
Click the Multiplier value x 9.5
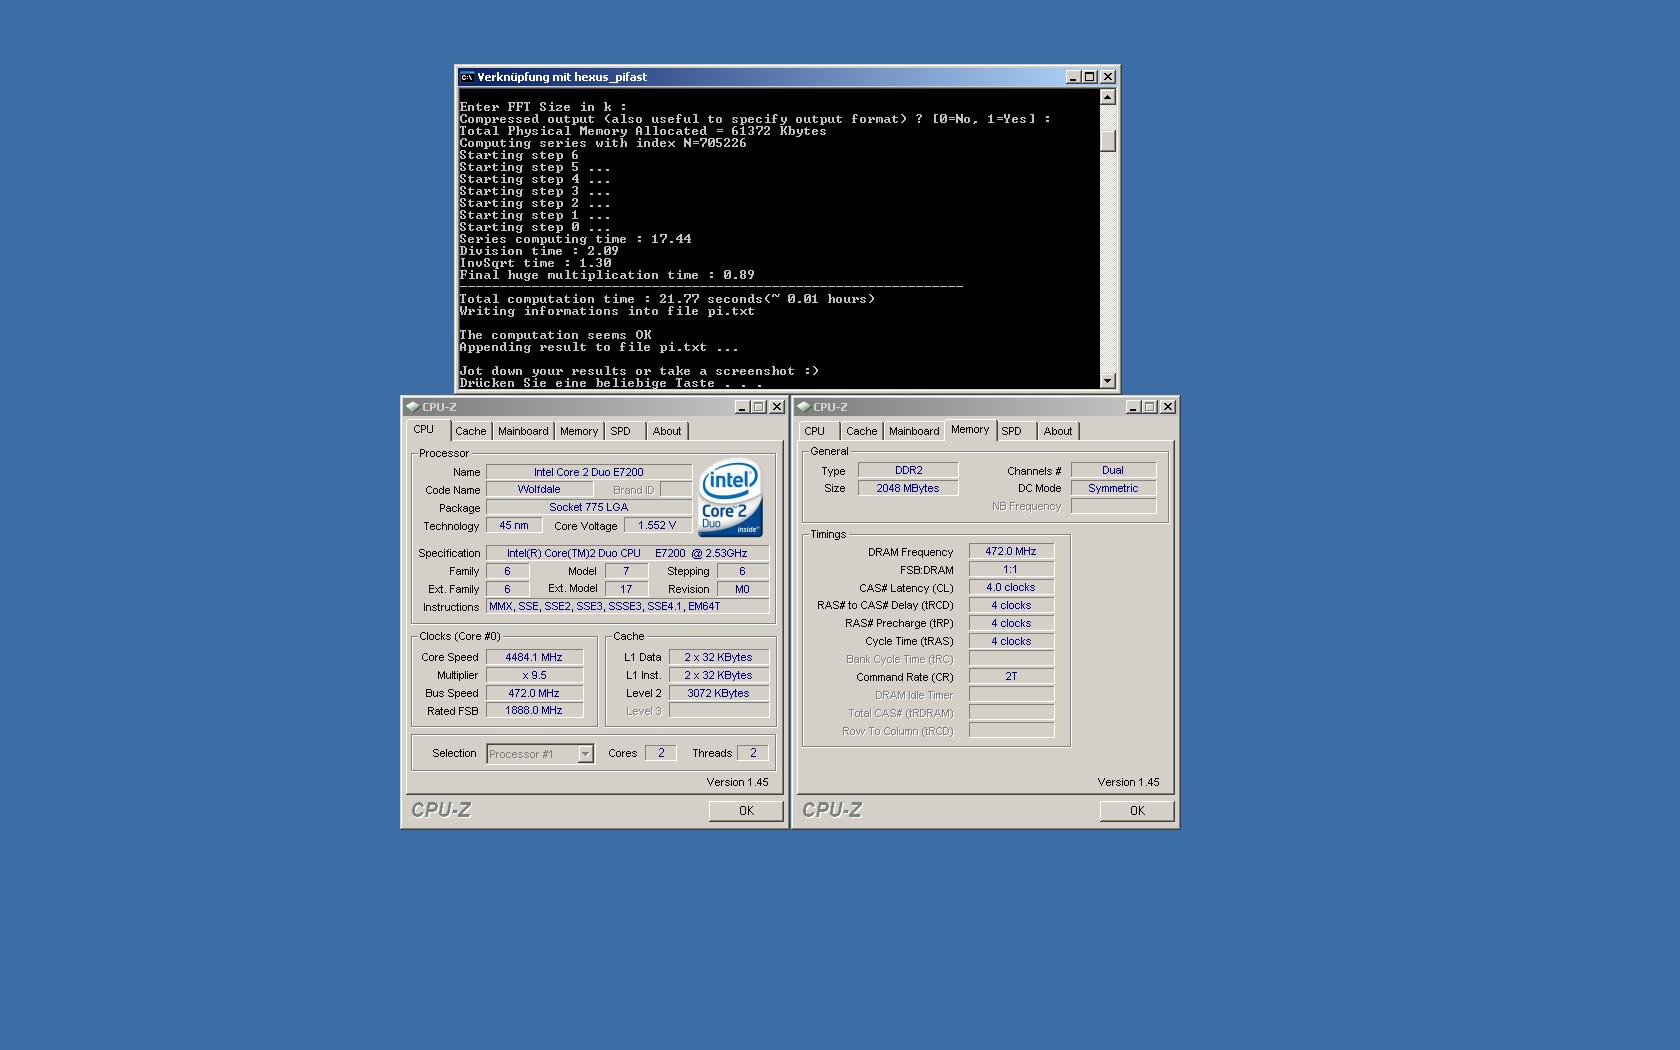pyautogui.click(x=534, y=675)
